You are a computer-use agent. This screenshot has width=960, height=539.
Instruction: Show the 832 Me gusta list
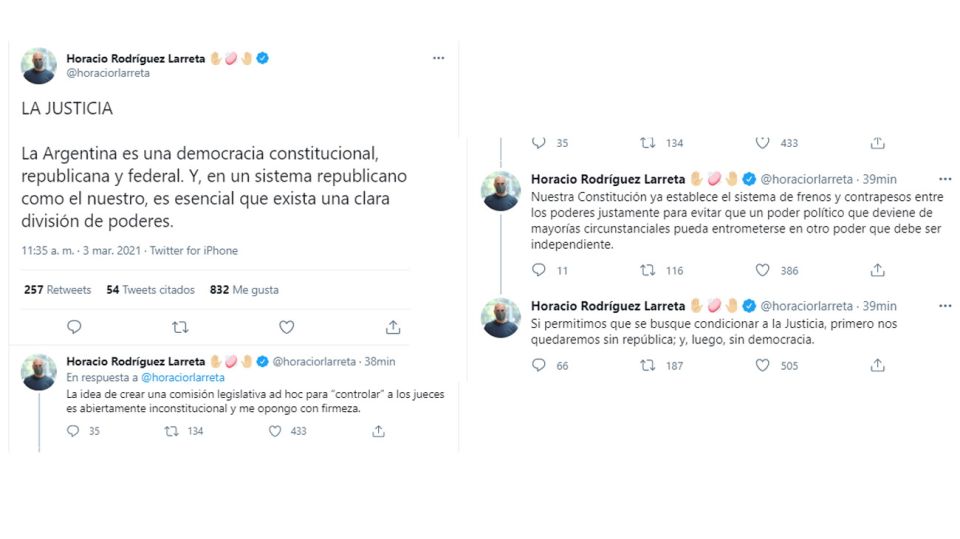244,290
